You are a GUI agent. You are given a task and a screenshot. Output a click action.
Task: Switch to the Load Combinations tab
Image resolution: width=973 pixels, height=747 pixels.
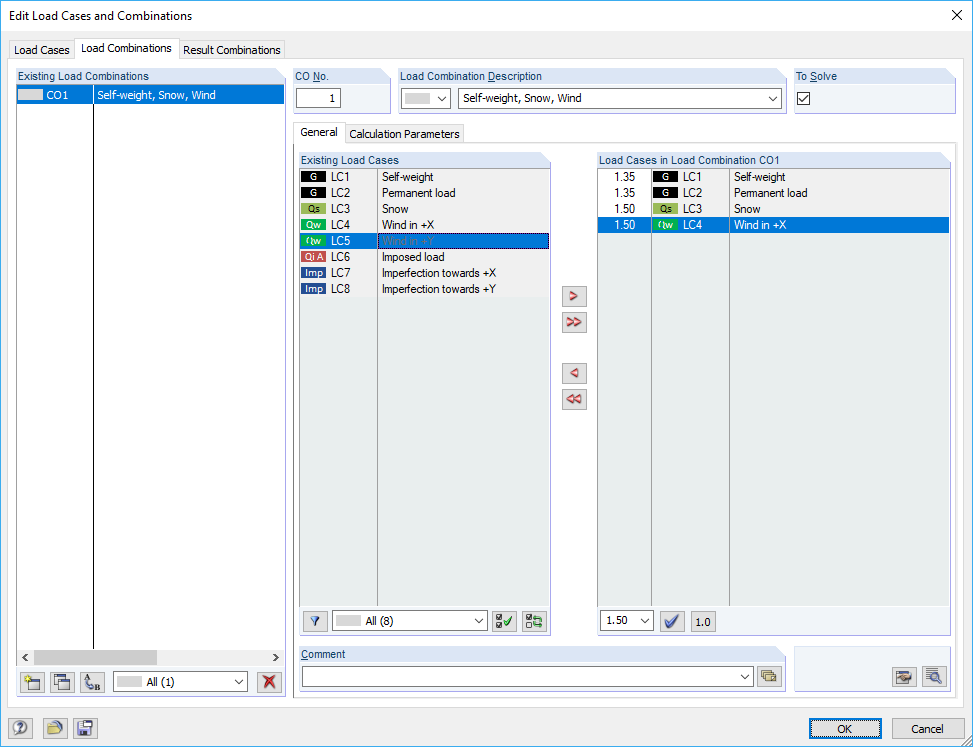[127, 48]
